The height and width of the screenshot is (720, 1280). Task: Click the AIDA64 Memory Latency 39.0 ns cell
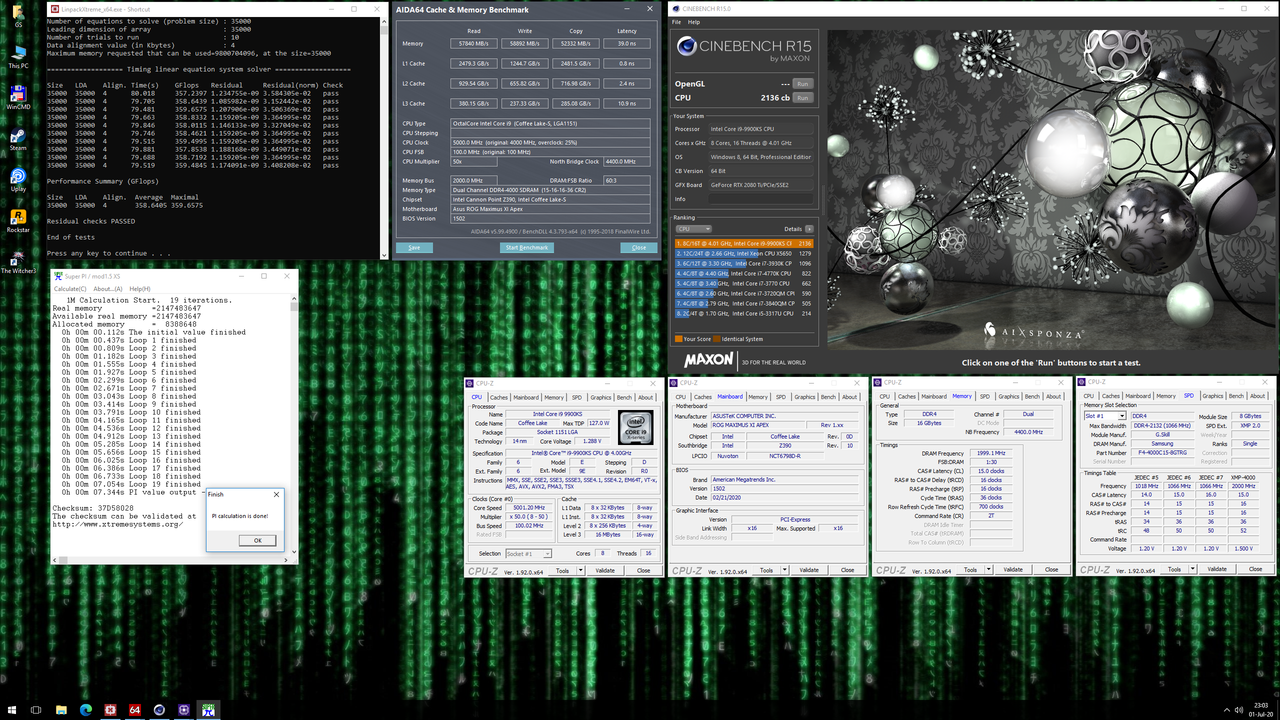626,44
